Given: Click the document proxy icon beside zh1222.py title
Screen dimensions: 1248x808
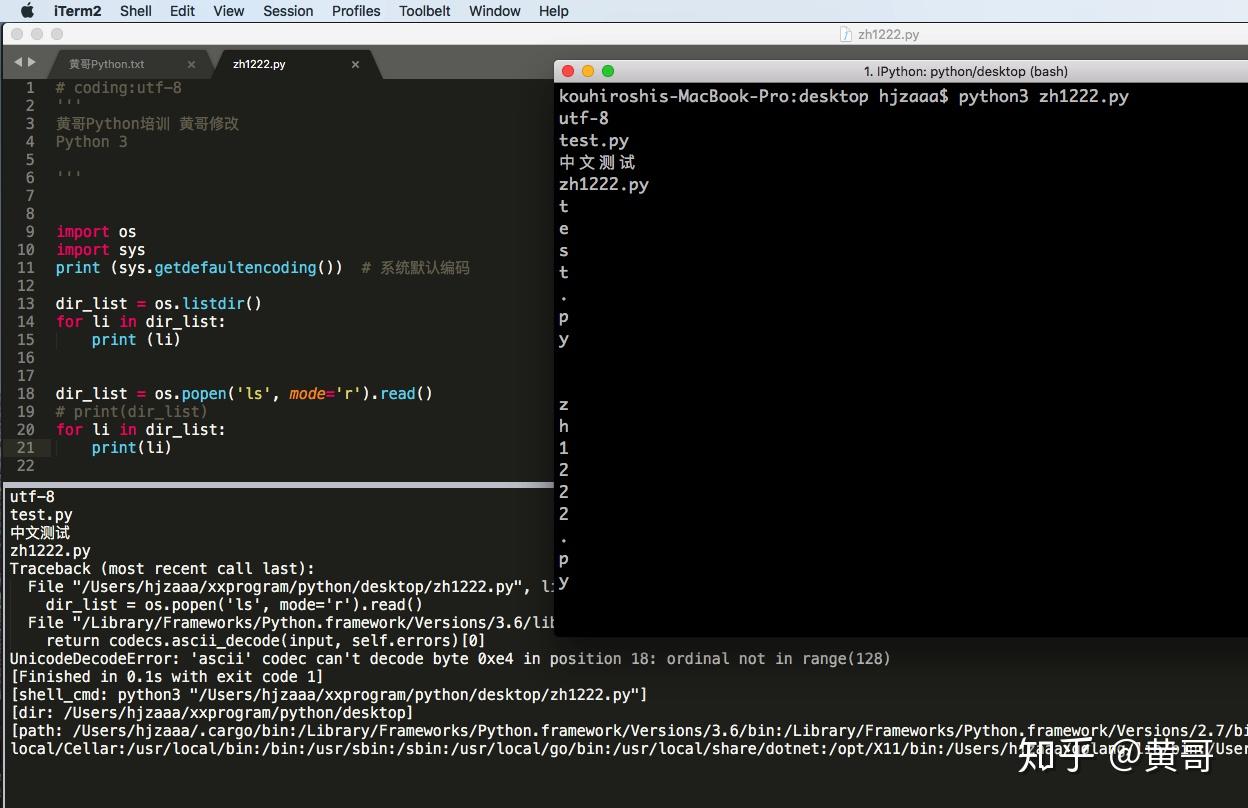Looking at the screenshot, I should [845, 34].
